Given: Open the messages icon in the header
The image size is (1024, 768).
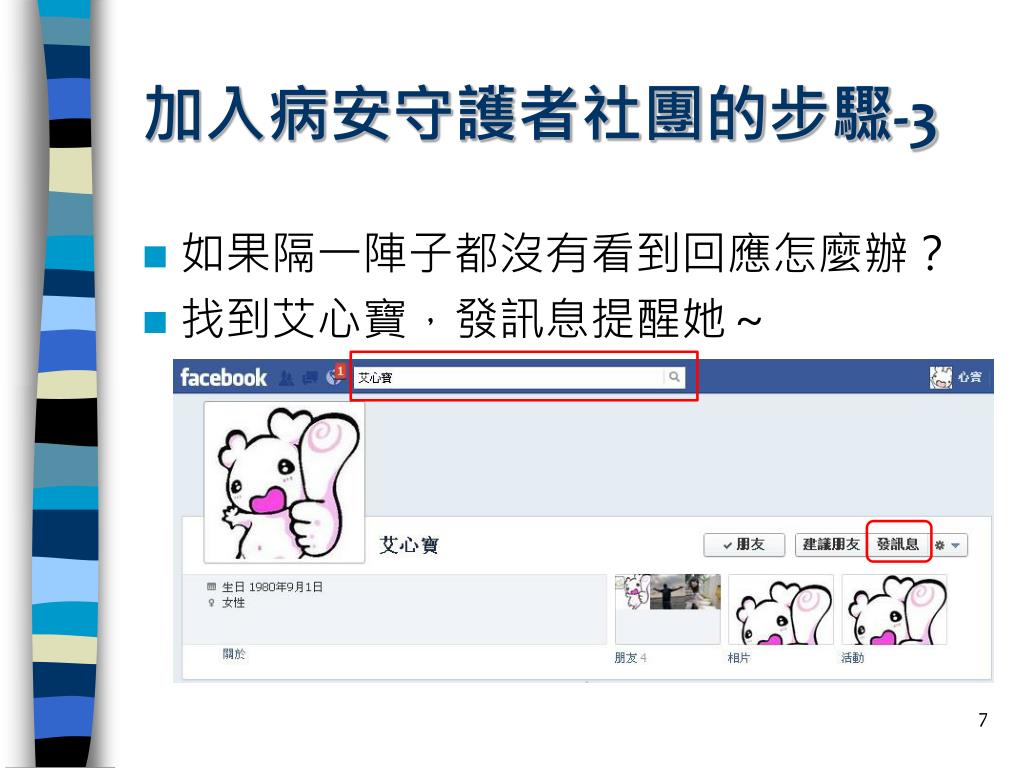Looking at the screenshot, I should (x=310, y=378).
